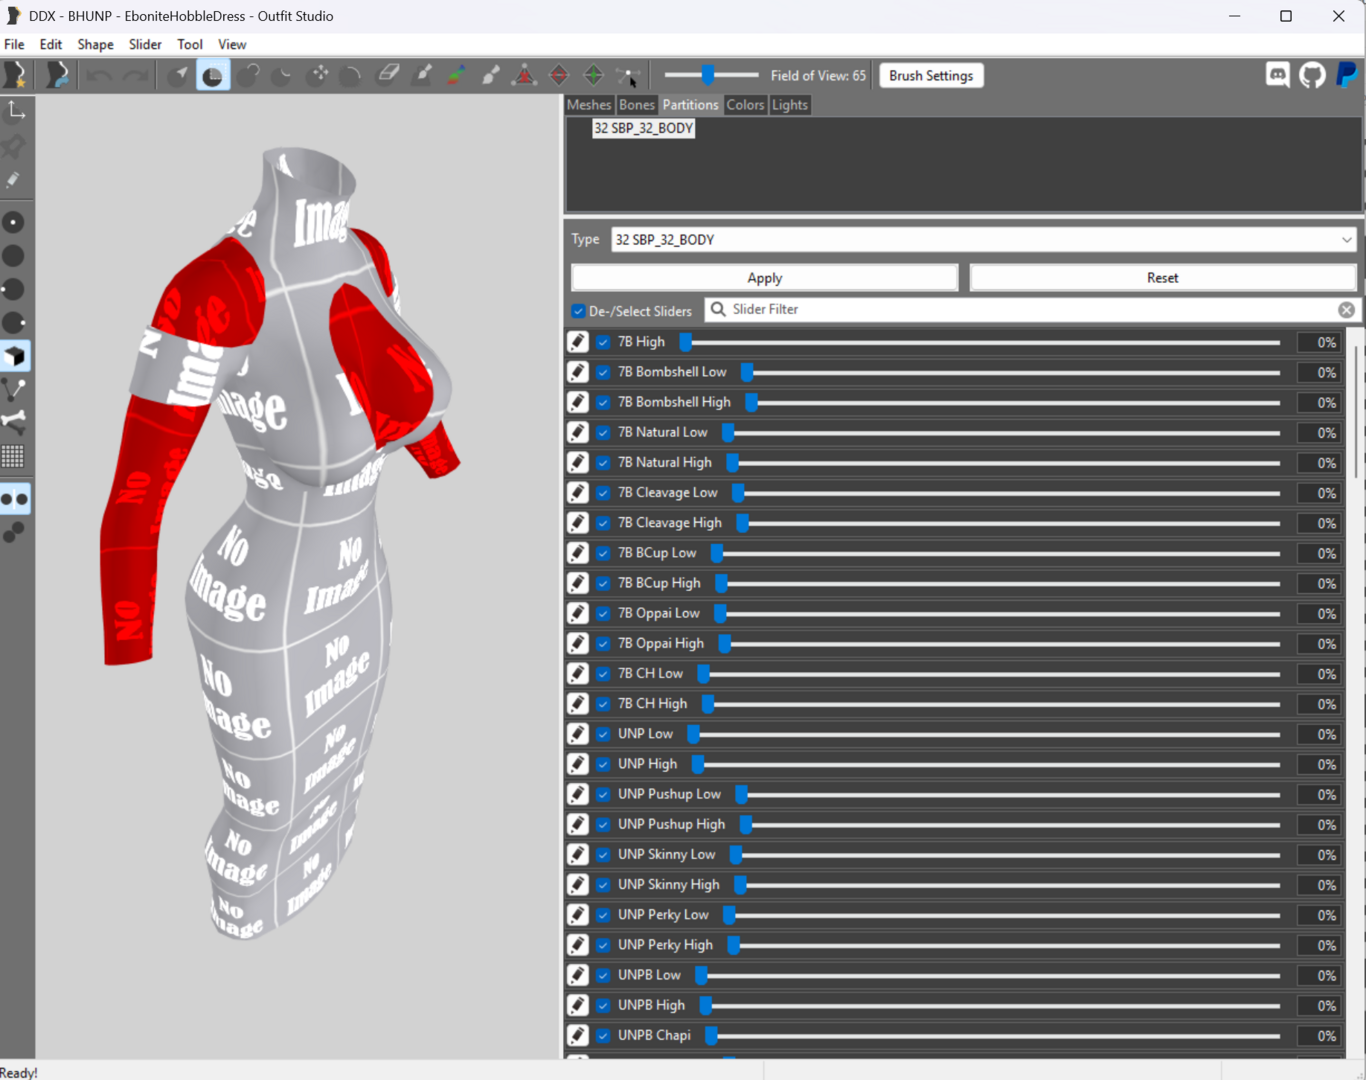Select the Split Edge tool

coord(594,75)
